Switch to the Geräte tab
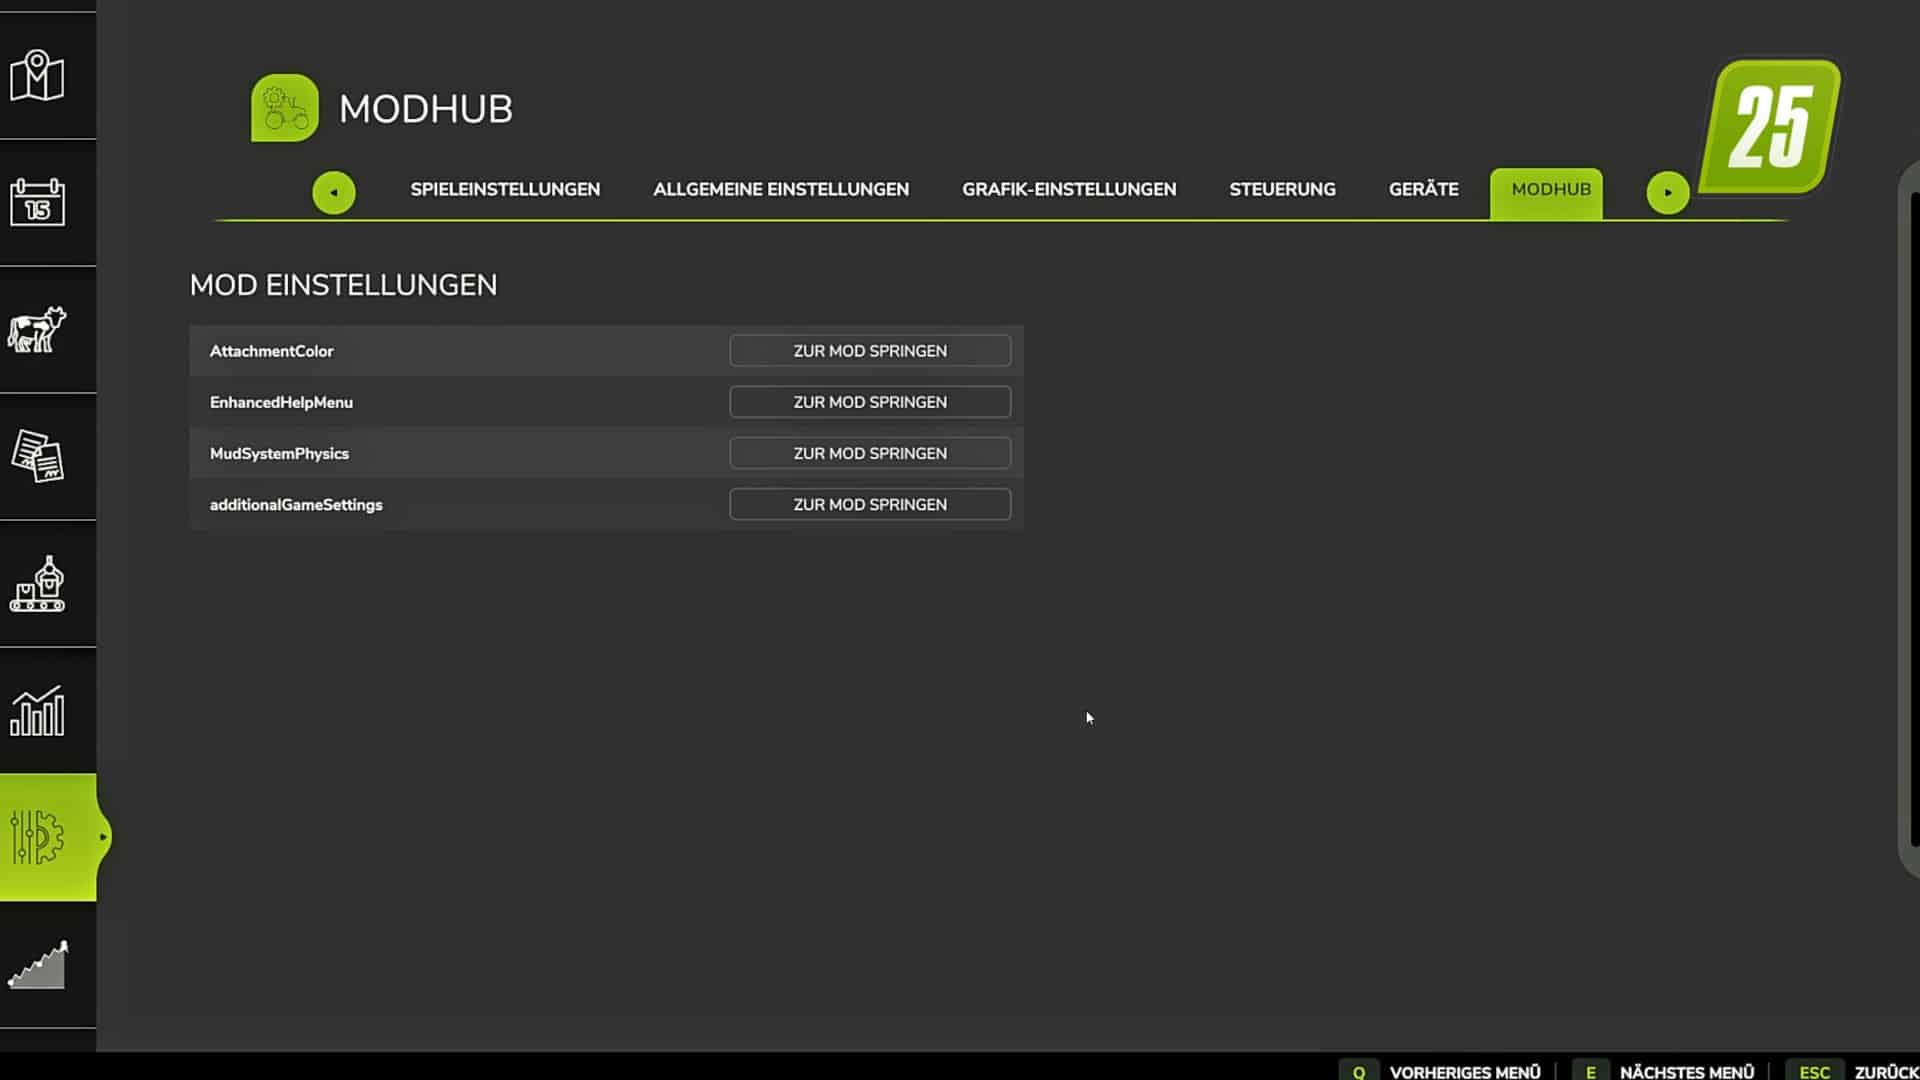This screenshot has width=1920, height=1080. coord(1423,189)
